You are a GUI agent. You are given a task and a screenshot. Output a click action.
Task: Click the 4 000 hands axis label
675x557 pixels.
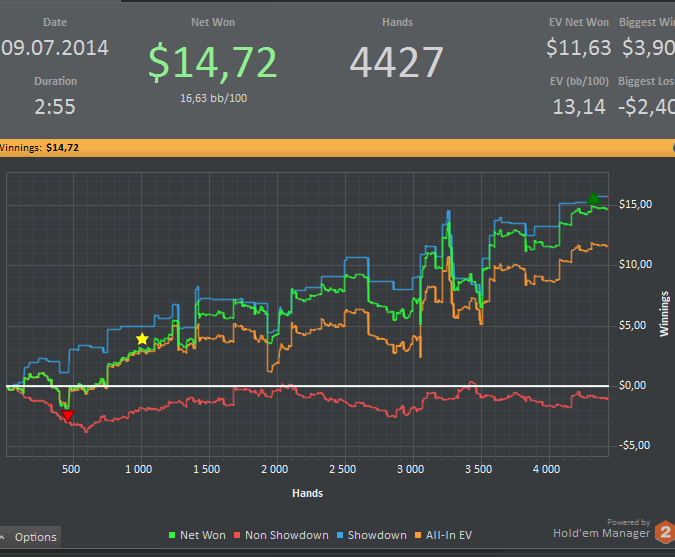pos(547,469)
